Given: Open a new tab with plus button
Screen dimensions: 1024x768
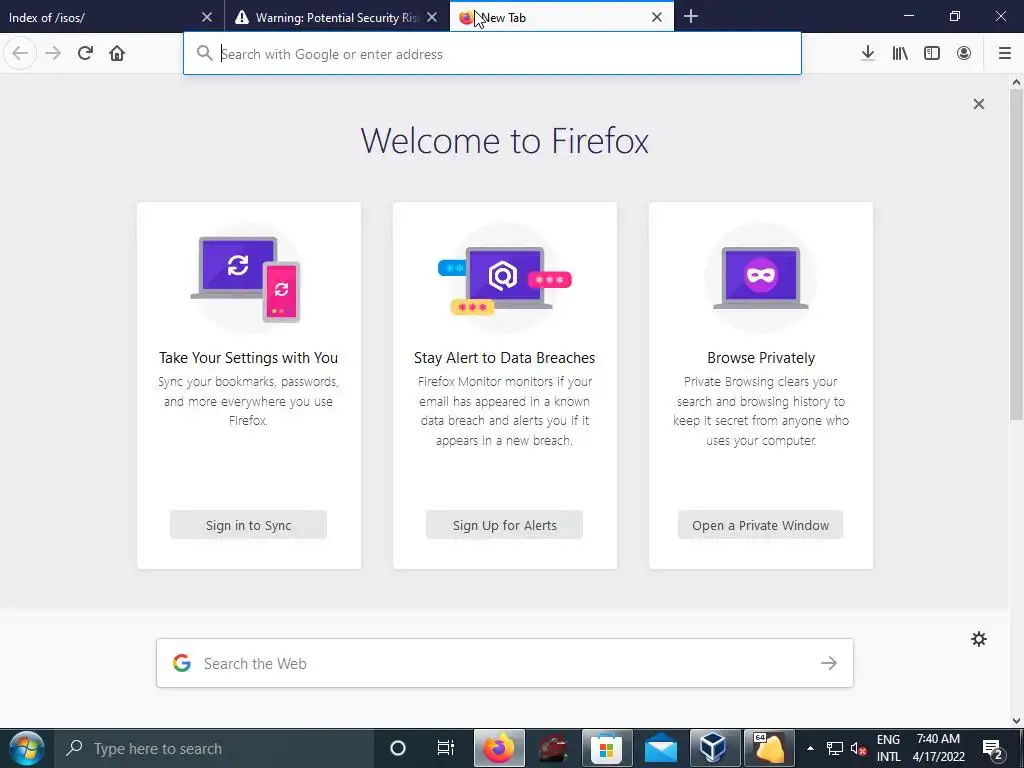Looking at the screenshot, I should 691,17.
